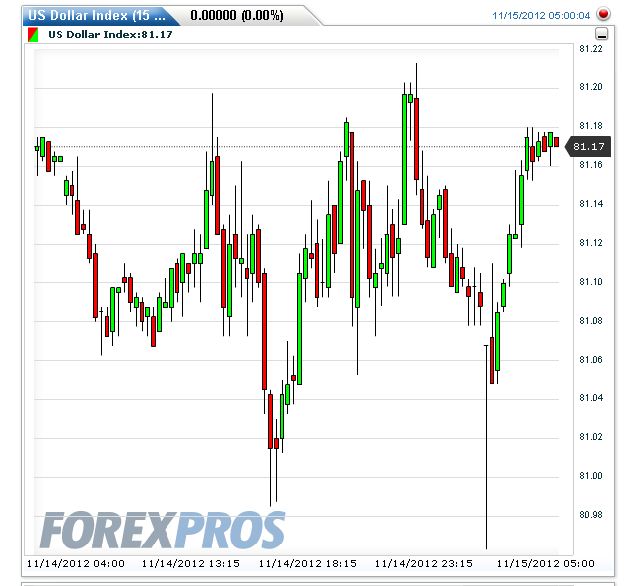Click the 81.18 price axis label
Screen dimensions: 625x586
[591, 126]
